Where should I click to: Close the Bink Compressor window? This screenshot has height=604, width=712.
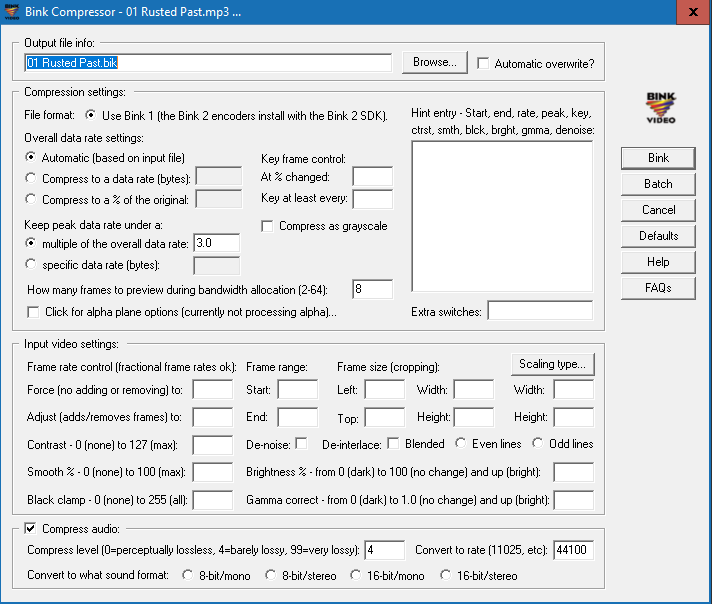pyautogui.click(x=693, y=12)
